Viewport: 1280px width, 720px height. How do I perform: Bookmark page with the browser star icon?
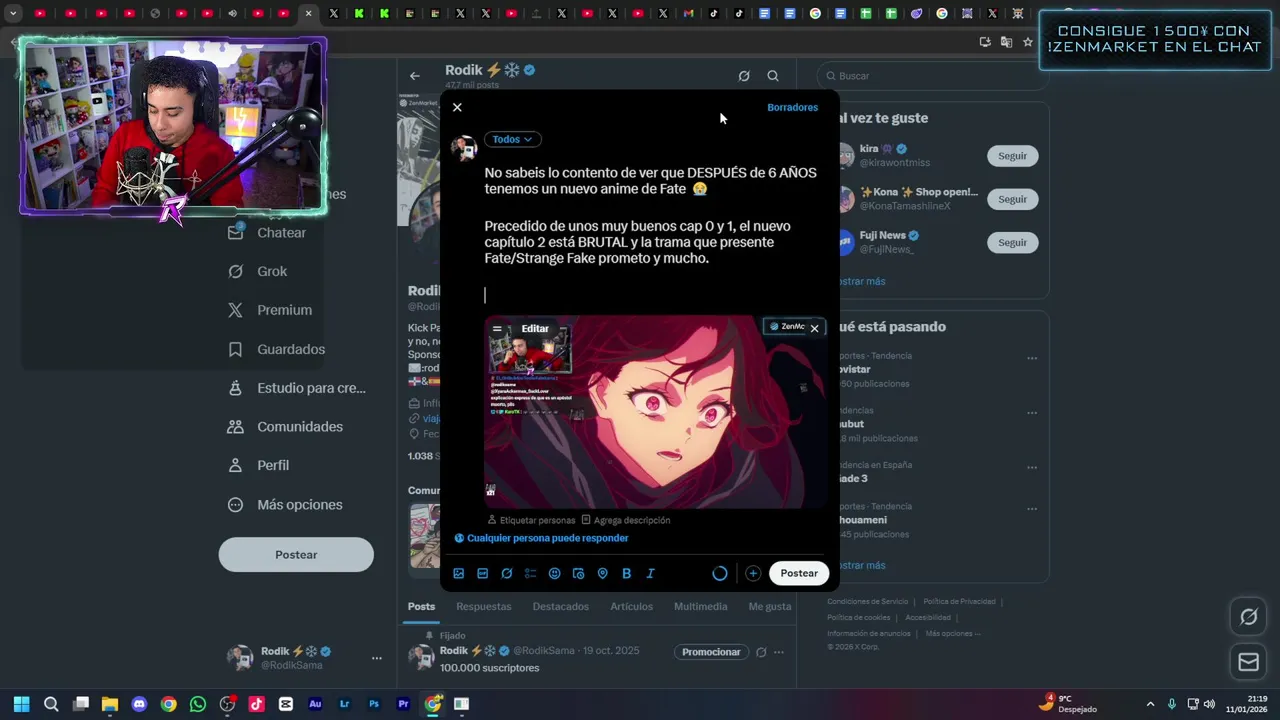(x=1027, y=42)
